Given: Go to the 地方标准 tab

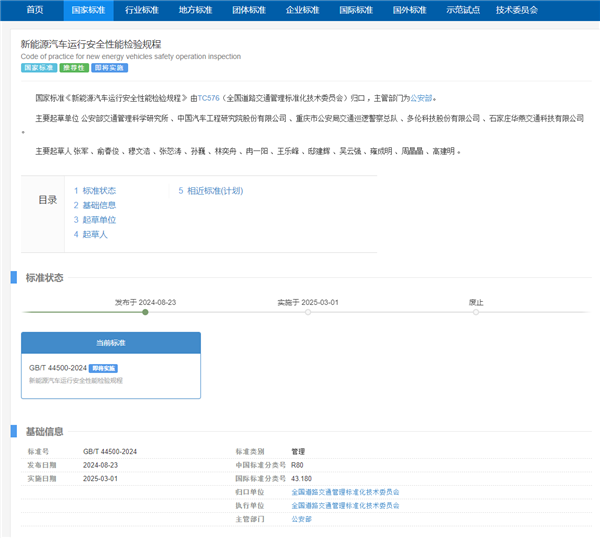Looking at the screenshot, I should [x=194, y=9].
